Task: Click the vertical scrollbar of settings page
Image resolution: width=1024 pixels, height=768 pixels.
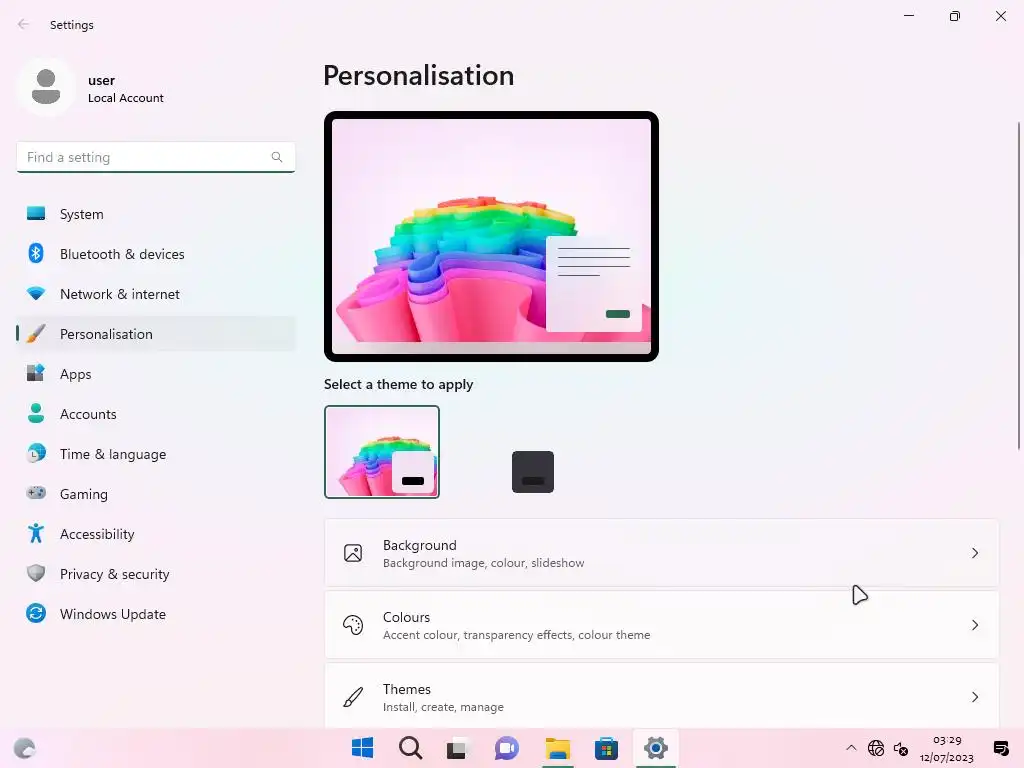Action: point(1019,285)
